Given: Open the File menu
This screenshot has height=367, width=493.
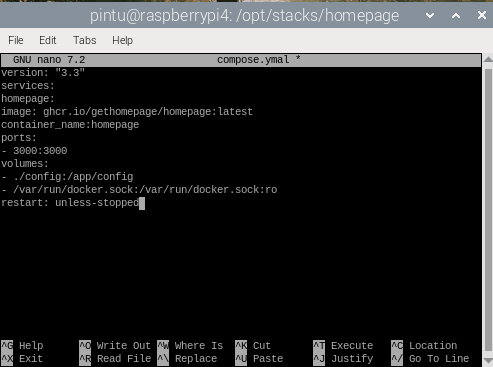Looking at the screenshot, I should point(16,40).
